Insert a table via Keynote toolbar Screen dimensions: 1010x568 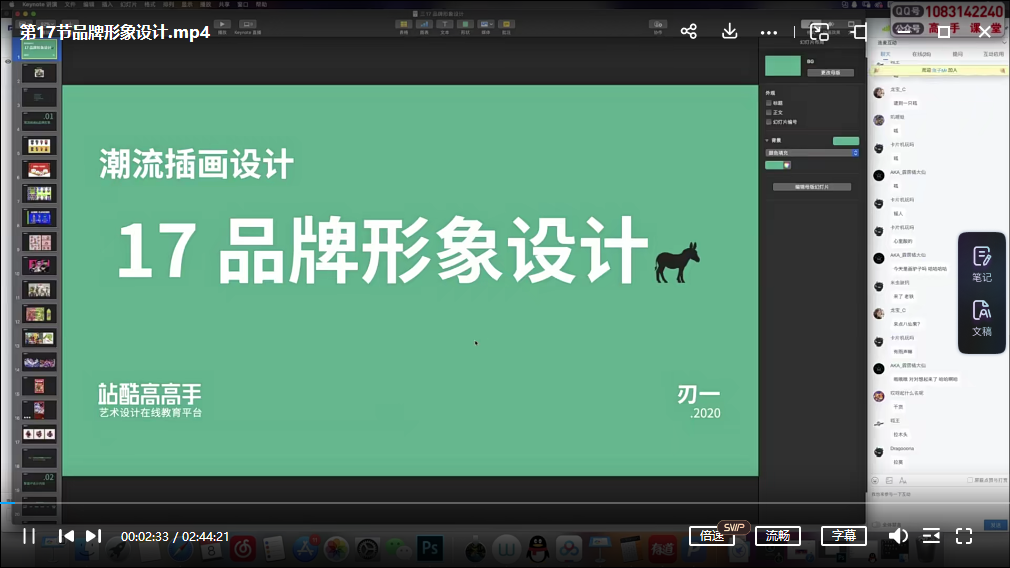coord(404,26)
